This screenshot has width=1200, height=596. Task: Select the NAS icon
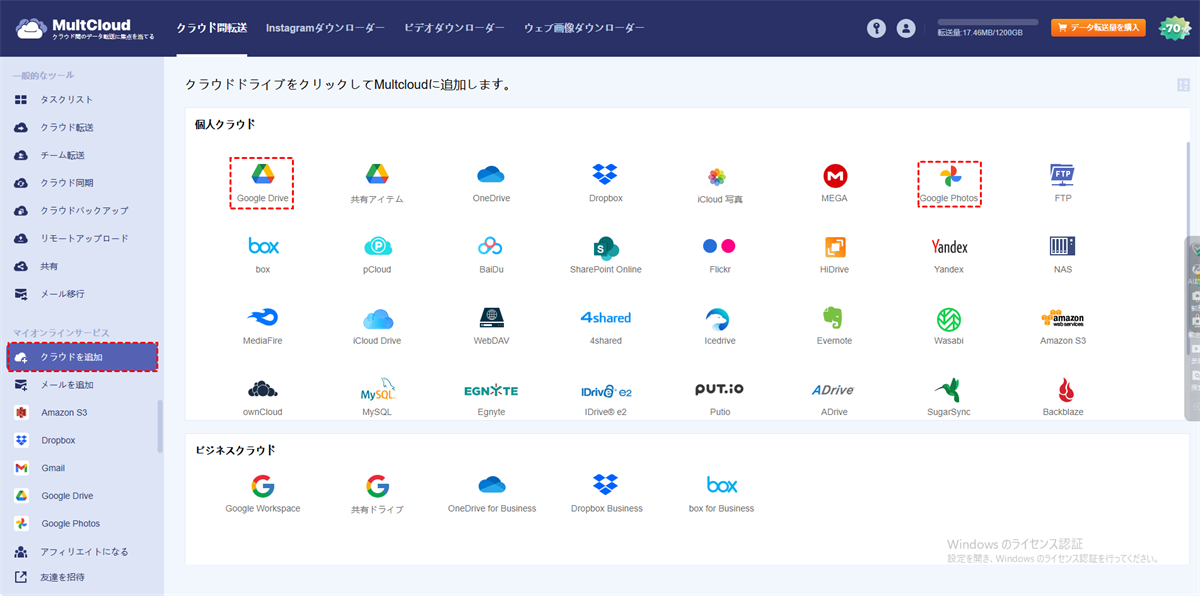(x=1063, y=255)
